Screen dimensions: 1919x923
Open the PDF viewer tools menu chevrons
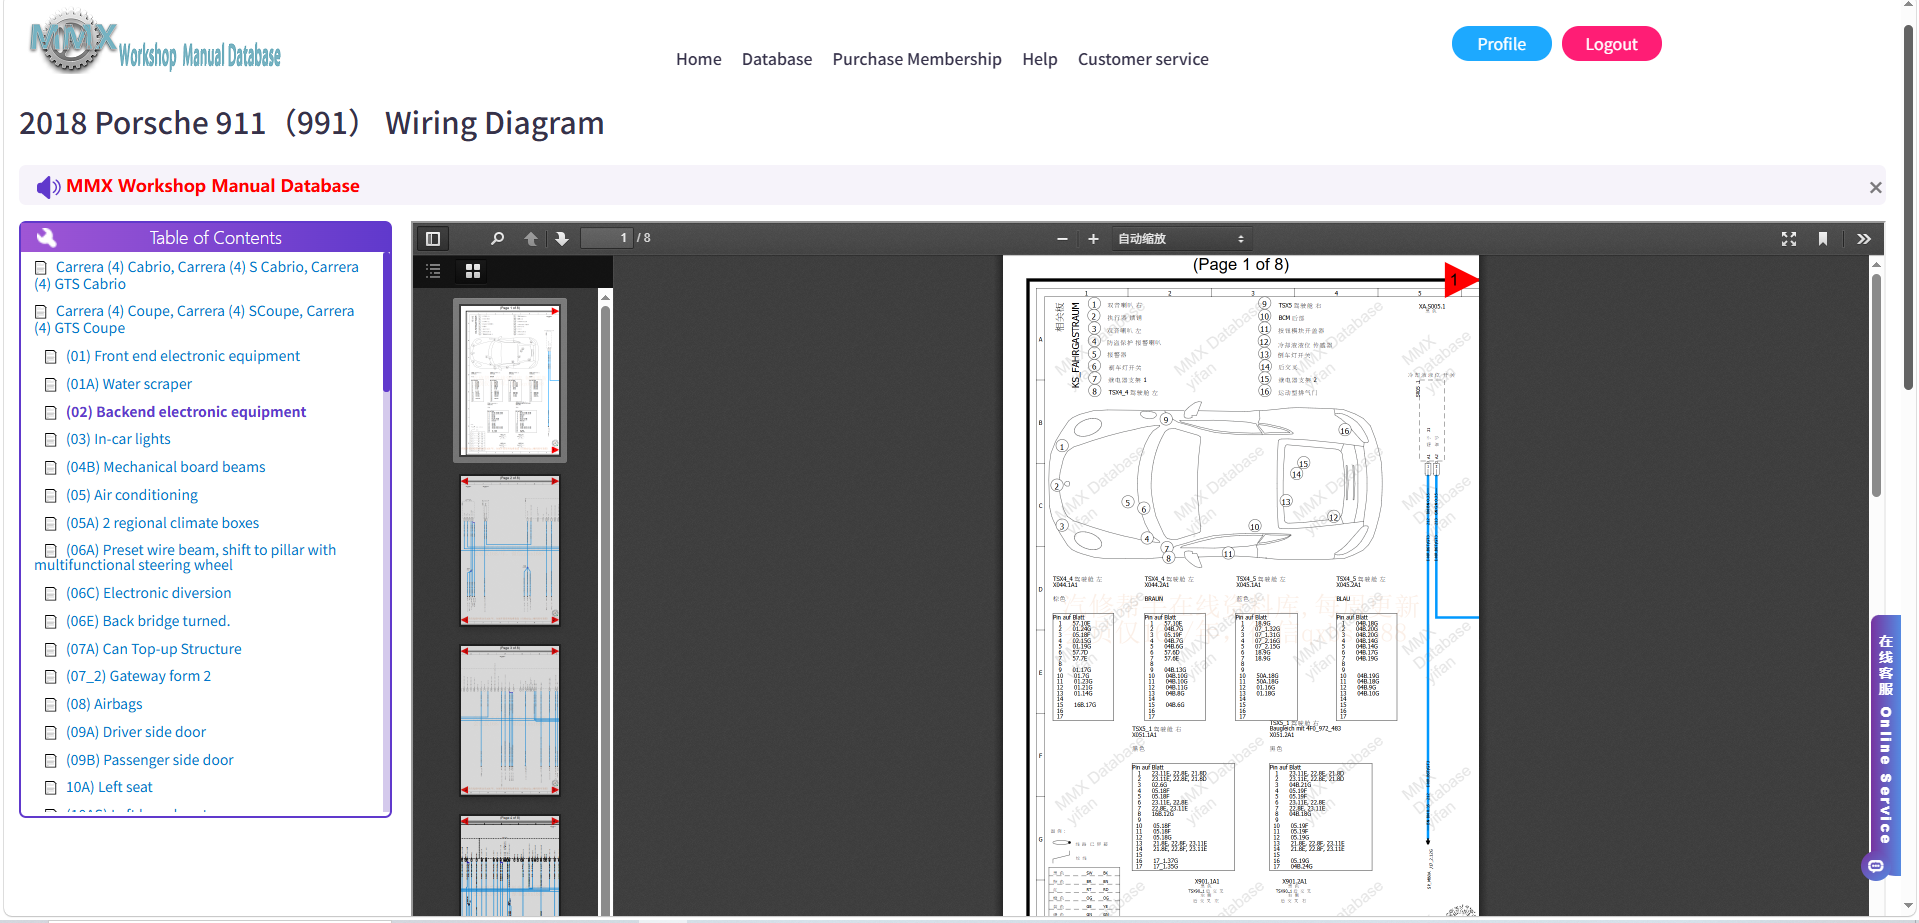tap(1864, 239)
